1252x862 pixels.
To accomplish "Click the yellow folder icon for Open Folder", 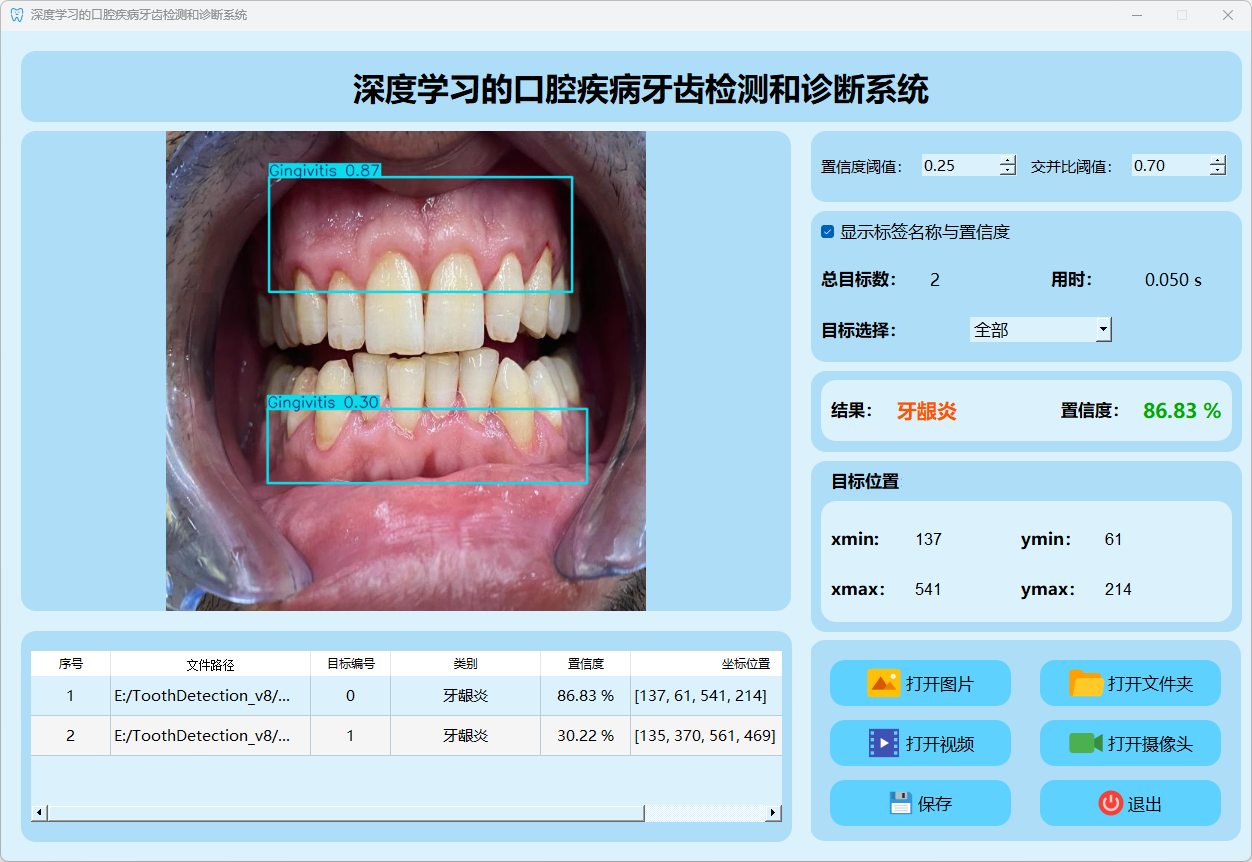I will tap(1086, 683).
